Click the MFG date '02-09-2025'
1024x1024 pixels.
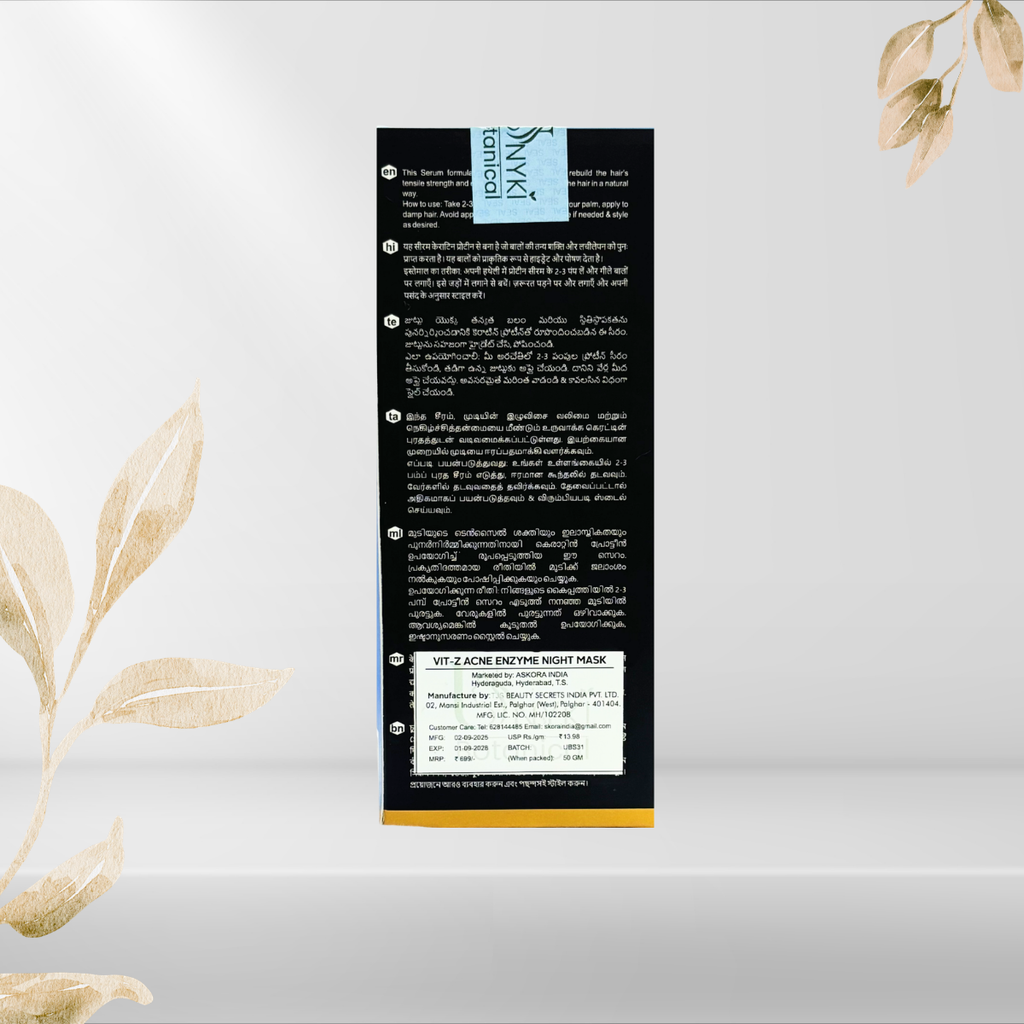471,737
